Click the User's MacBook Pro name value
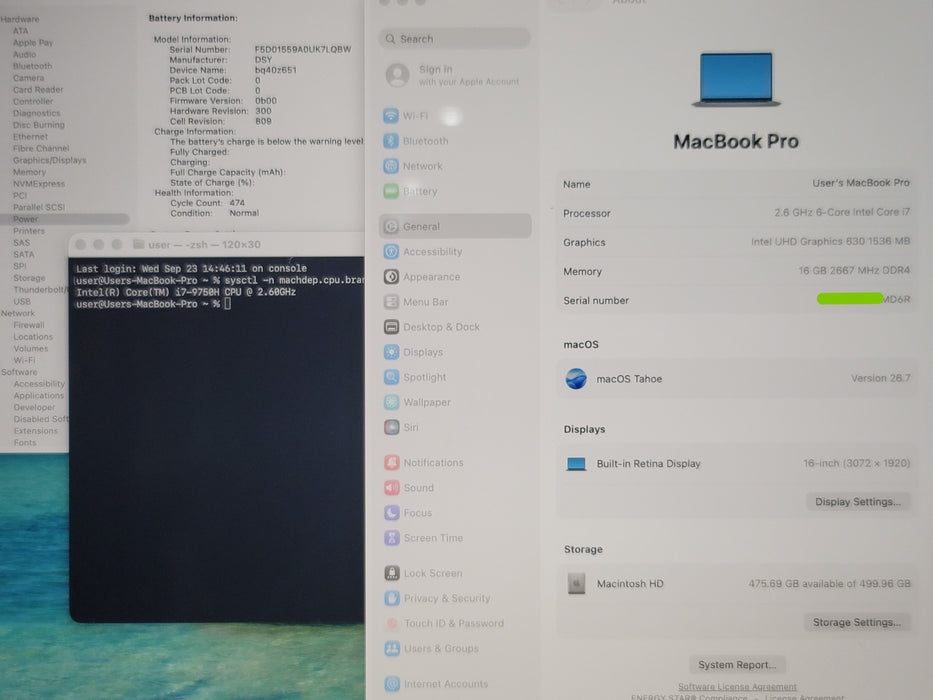 click(x=861, y=183)
